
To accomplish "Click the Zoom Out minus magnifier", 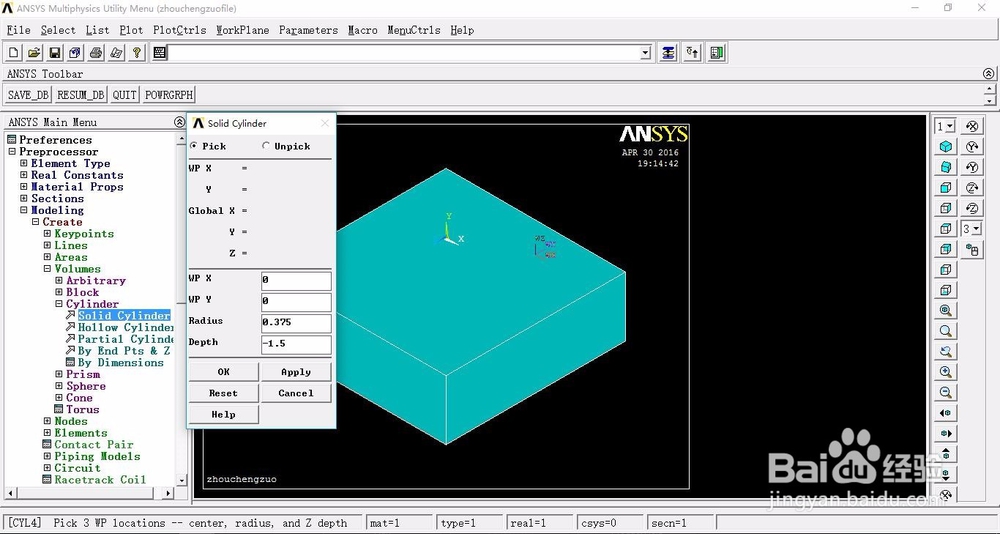I will [x=946, y=392].
